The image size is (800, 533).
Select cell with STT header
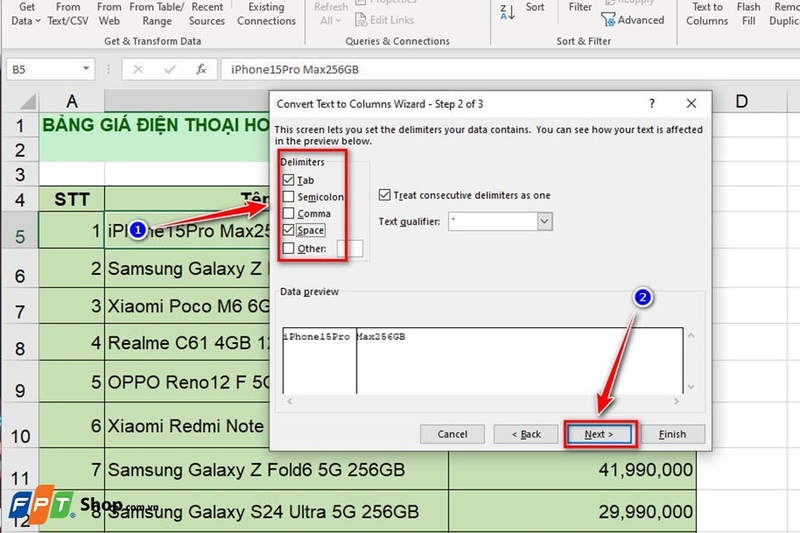click(72, 199)
